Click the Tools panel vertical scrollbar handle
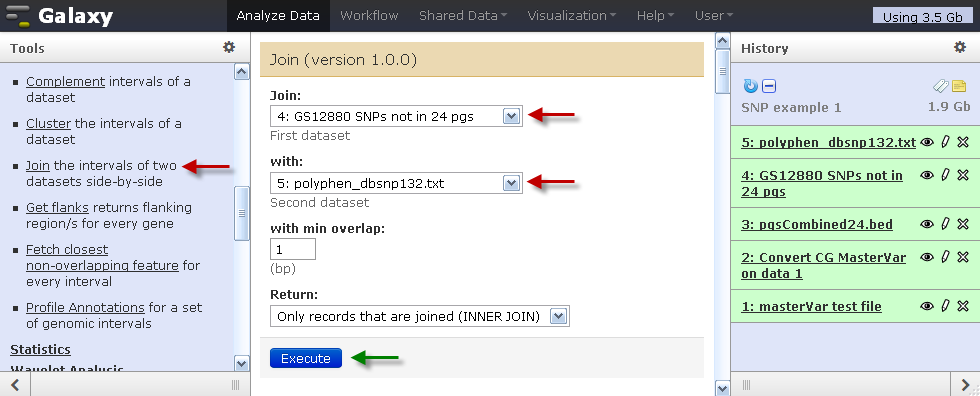This screenshot has width=980, height=396. pos(241,214)
